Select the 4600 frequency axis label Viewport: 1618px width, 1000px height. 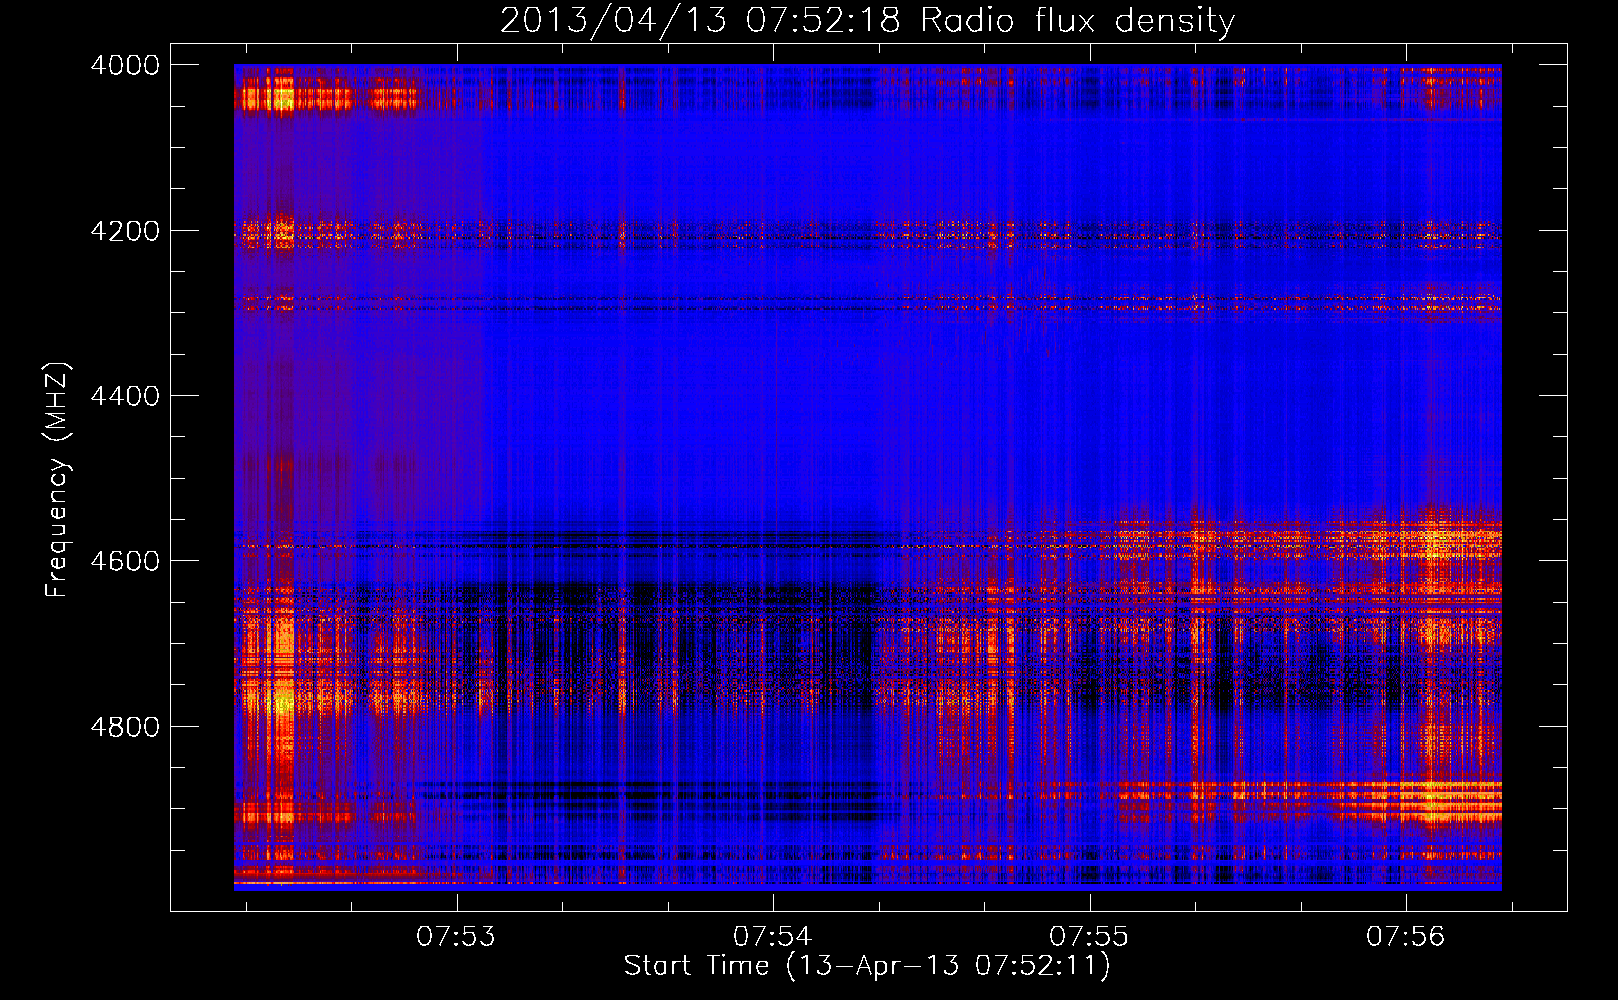125,561
